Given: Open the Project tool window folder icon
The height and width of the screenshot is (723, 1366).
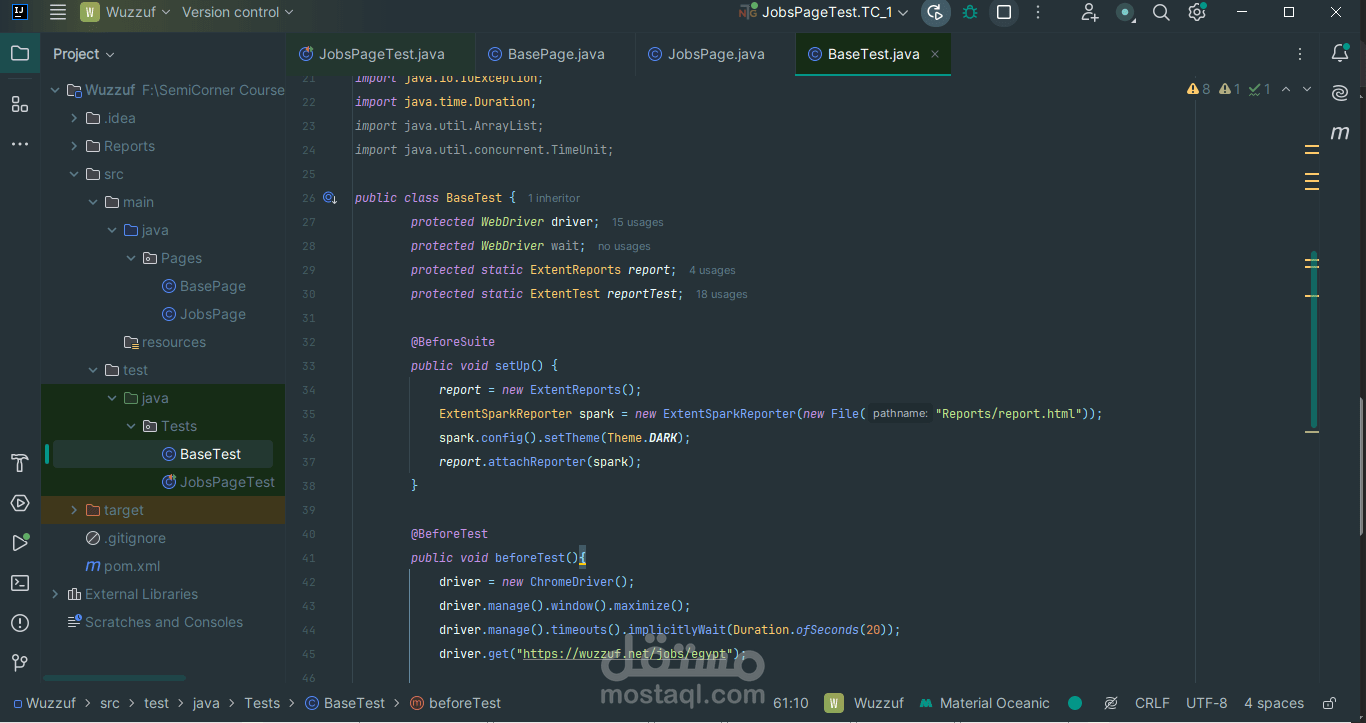Looking at the screenshot, I should click(20, 54).
